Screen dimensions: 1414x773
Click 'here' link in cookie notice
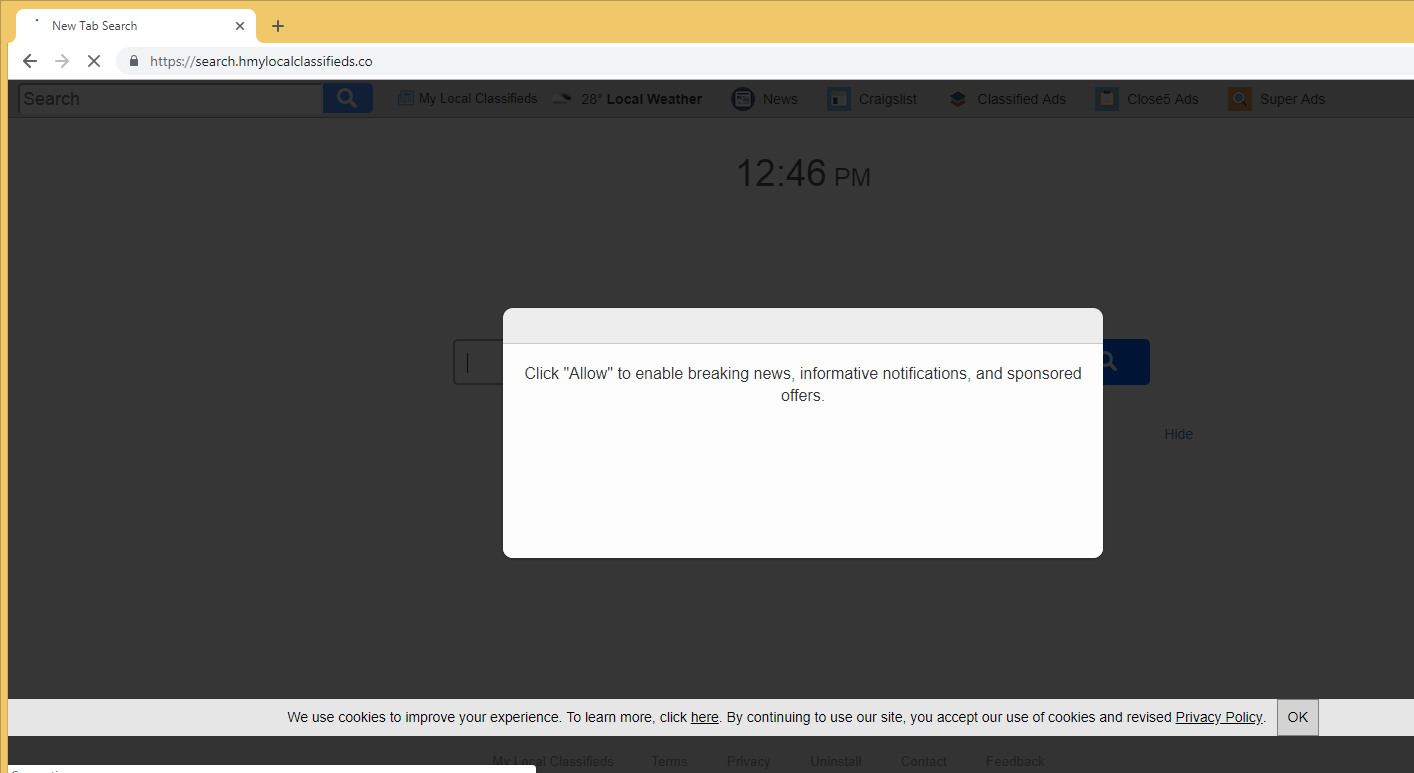click(705, 717)
